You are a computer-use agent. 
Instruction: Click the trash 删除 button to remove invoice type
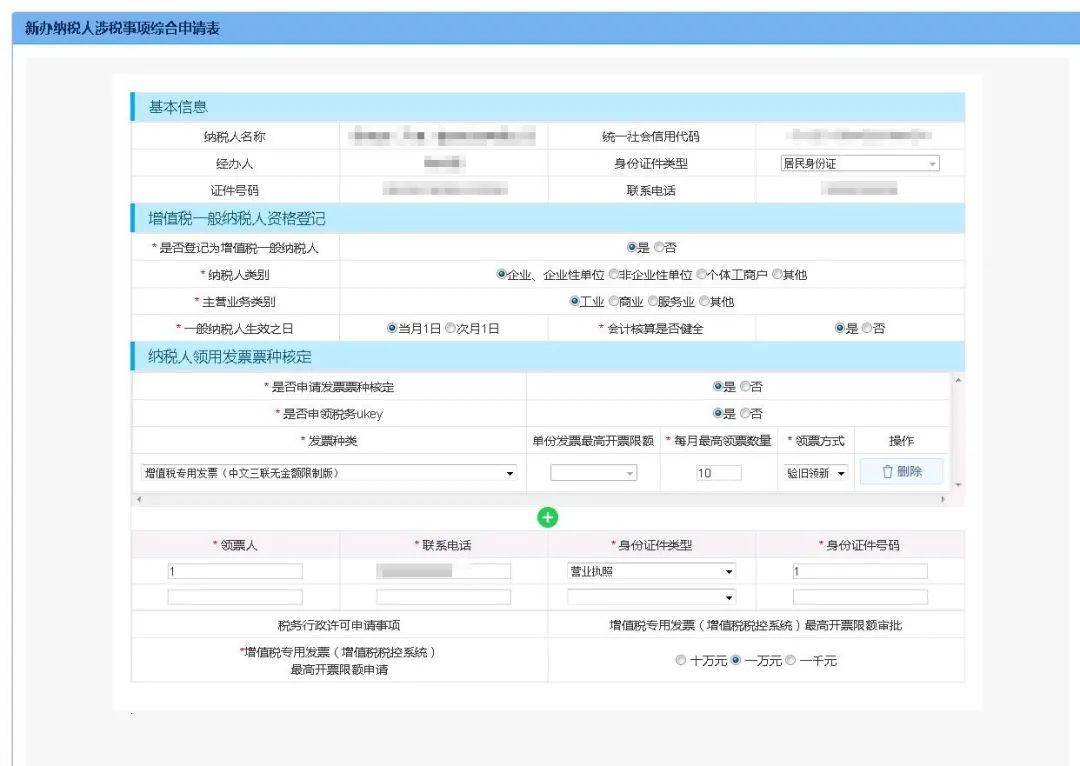(x=899, y=471)
